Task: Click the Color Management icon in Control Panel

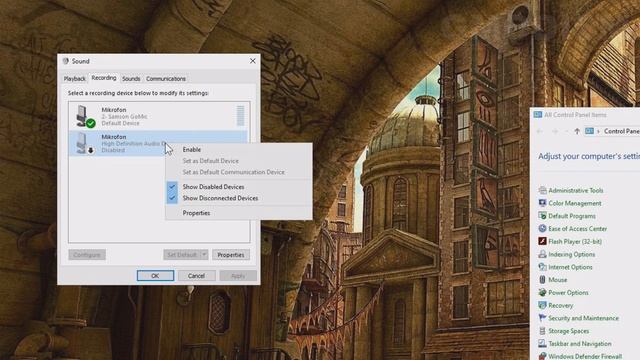Action: click(542, 203)
